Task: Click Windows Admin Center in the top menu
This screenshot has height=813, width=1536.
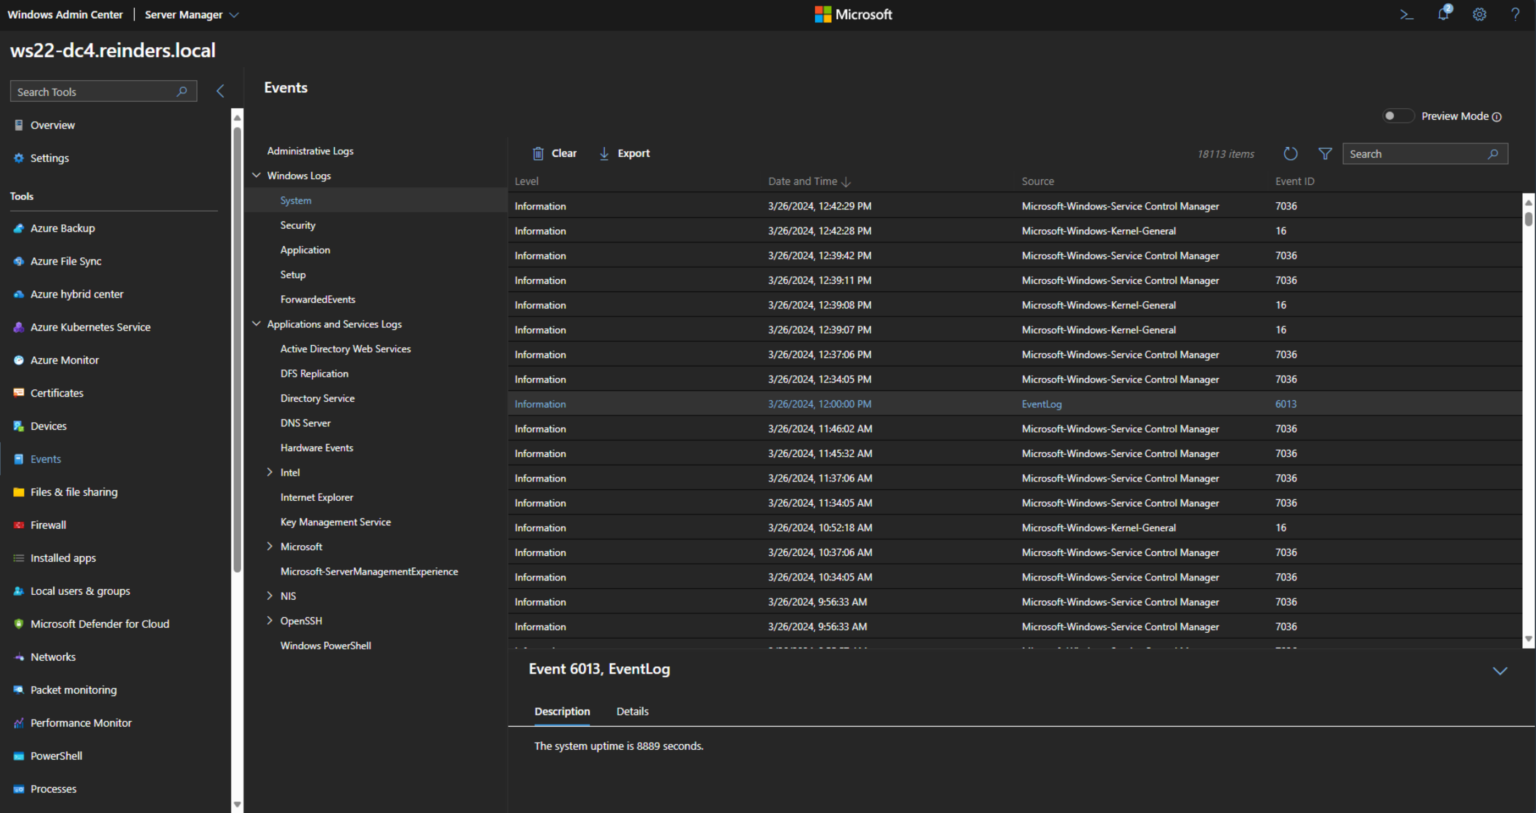Action: (x=64, y=14)
